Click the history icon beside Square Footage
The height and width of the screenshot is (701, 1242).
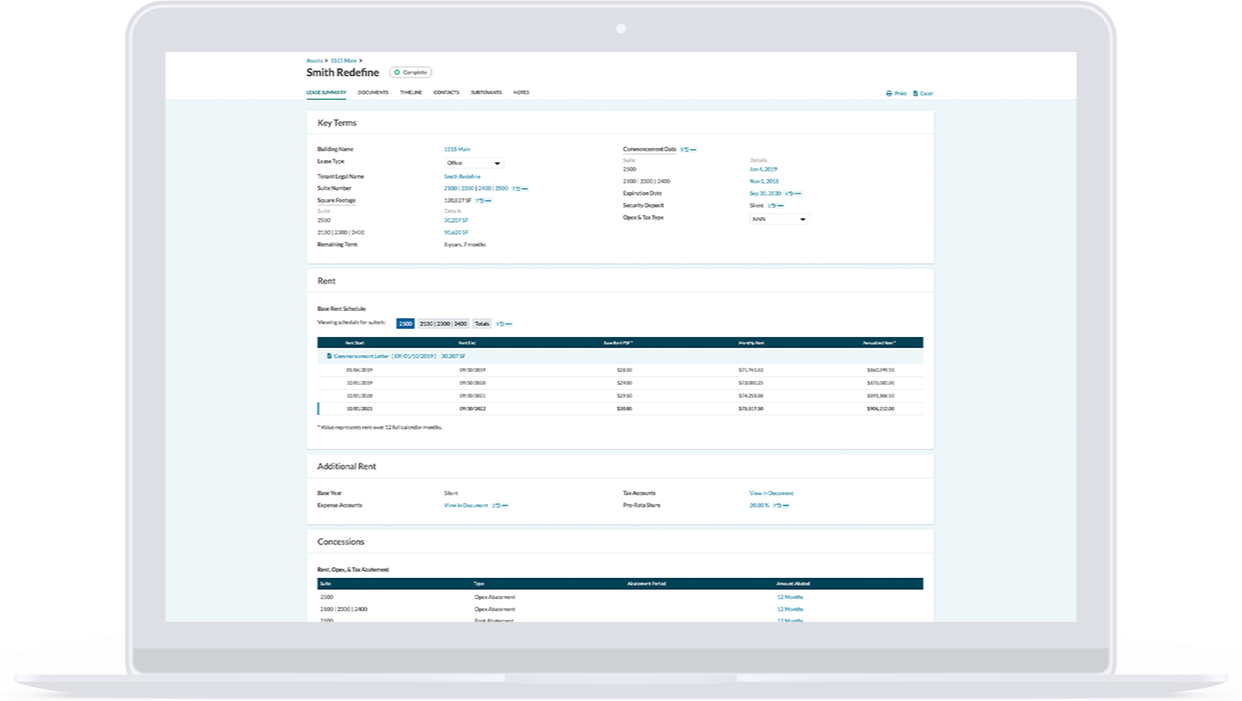(481, 198)
